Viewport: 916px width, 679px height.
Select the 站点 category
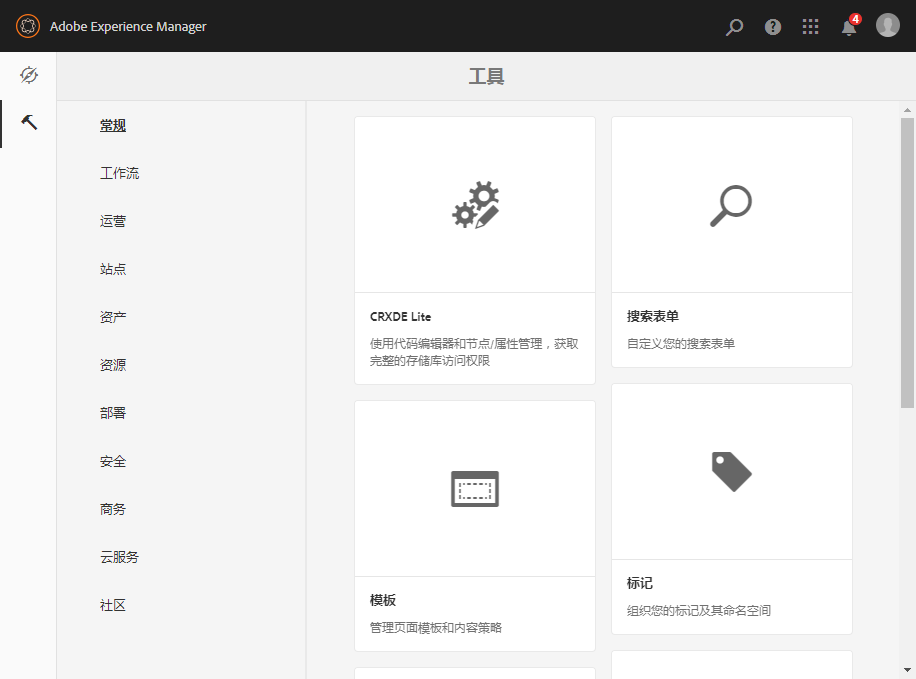113,269
